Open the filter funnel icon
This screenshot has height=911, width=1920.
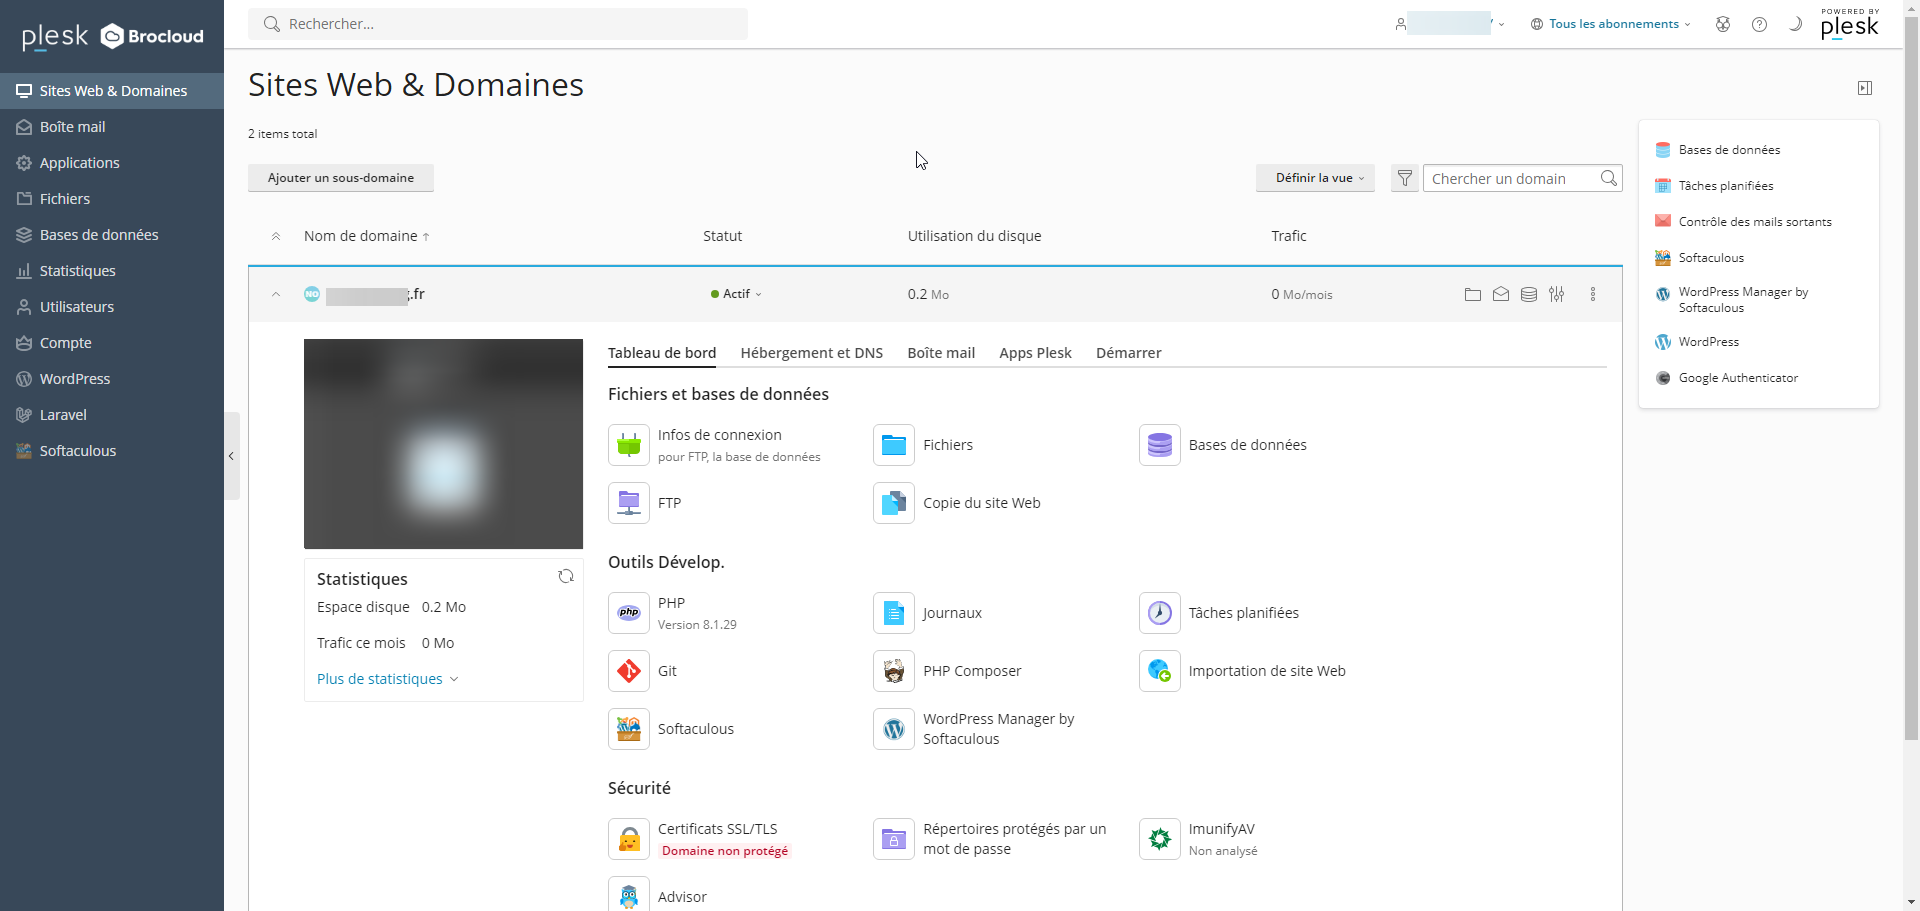[x=1404, y=178]
